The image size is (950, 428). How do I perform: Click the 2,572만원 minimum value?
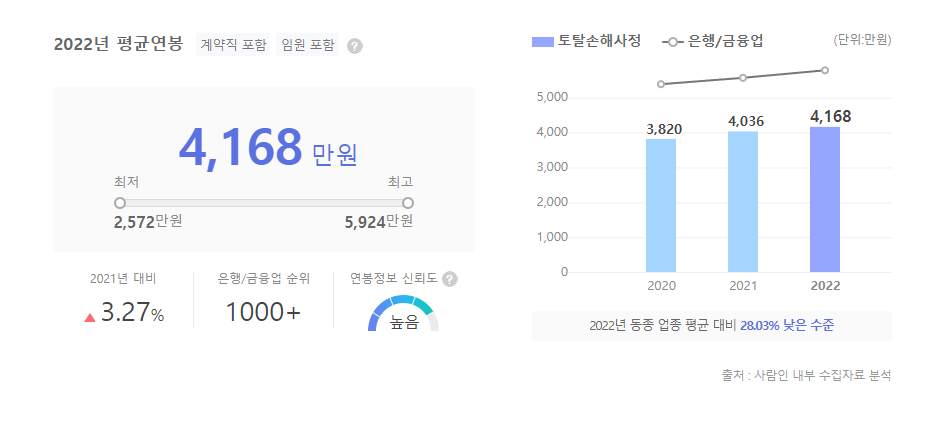pyautogui.click(x=148, y=222)
